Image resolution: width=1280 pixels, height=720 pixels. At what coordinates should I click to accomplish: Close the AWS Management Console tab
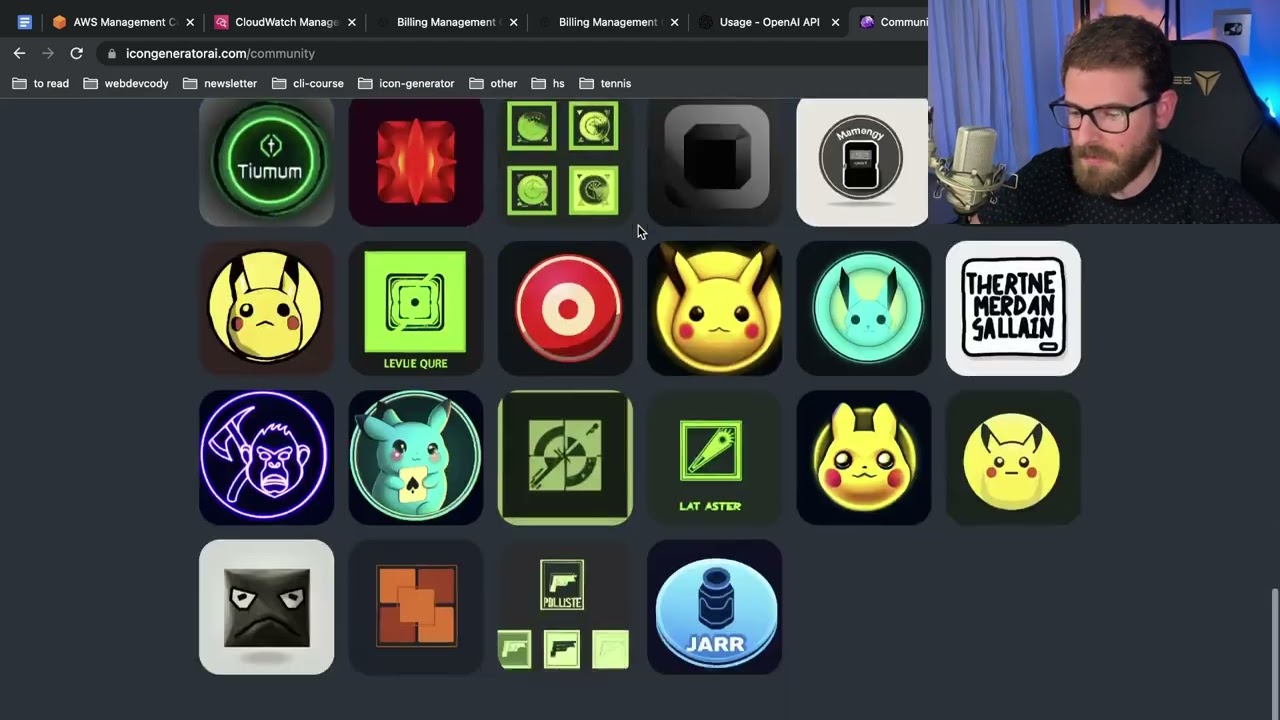pos(190,22)
